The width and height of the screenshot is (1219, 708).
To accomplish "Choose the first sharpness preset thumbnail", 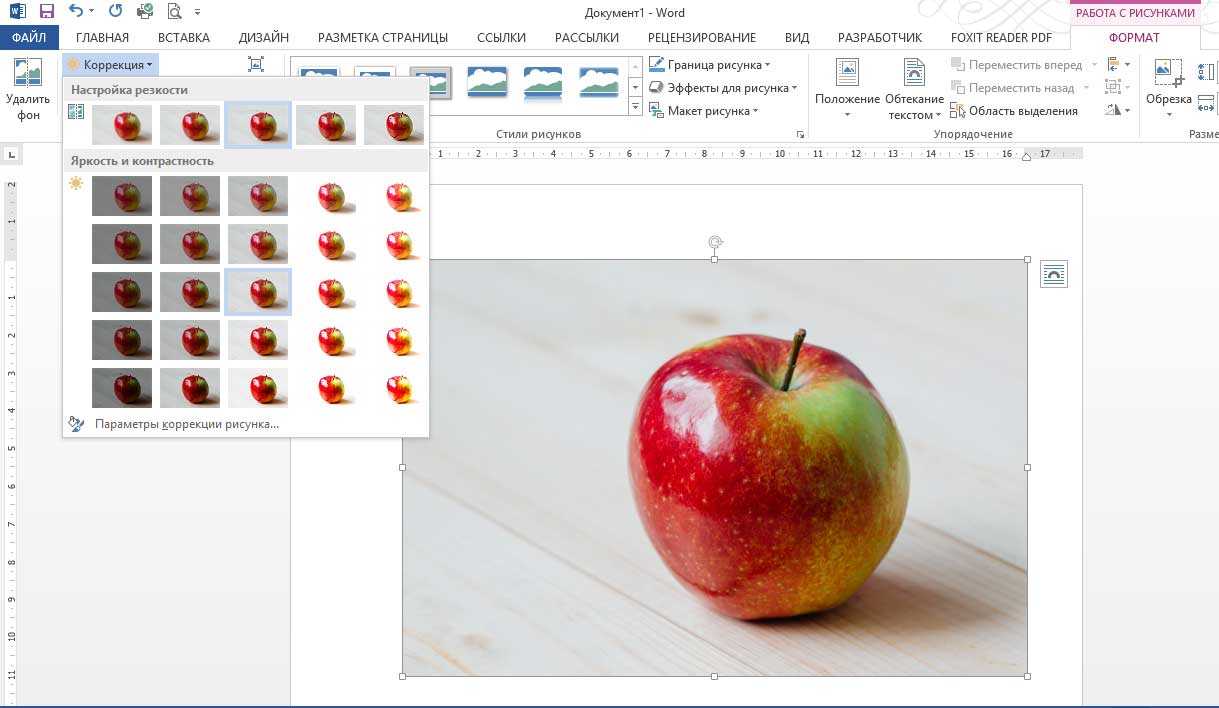I will tap(122, 125).
